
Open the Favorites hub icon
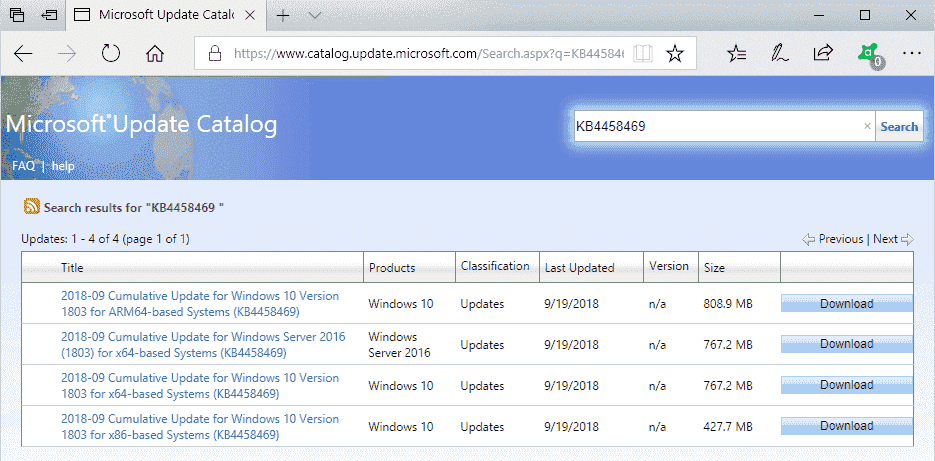click(736, 54)
